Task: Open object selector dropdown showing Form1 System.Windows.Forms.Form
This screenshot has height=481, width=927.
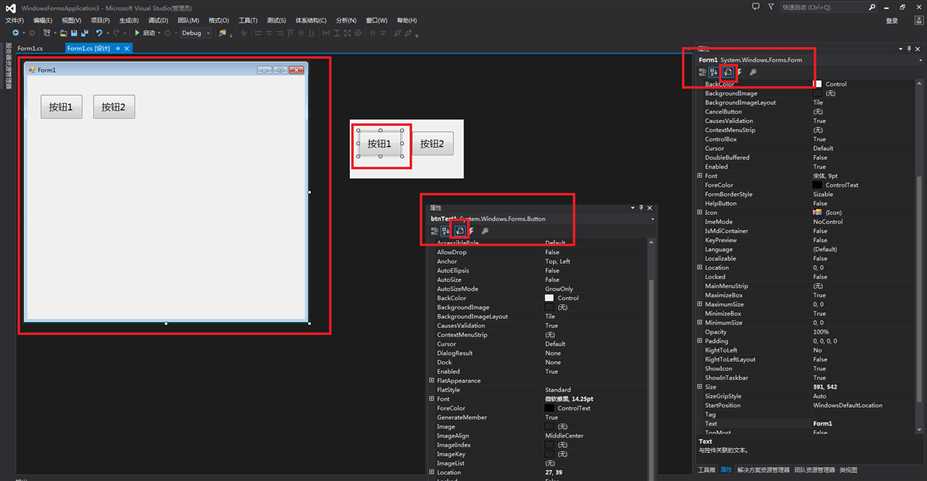Action: coord(920,60)
